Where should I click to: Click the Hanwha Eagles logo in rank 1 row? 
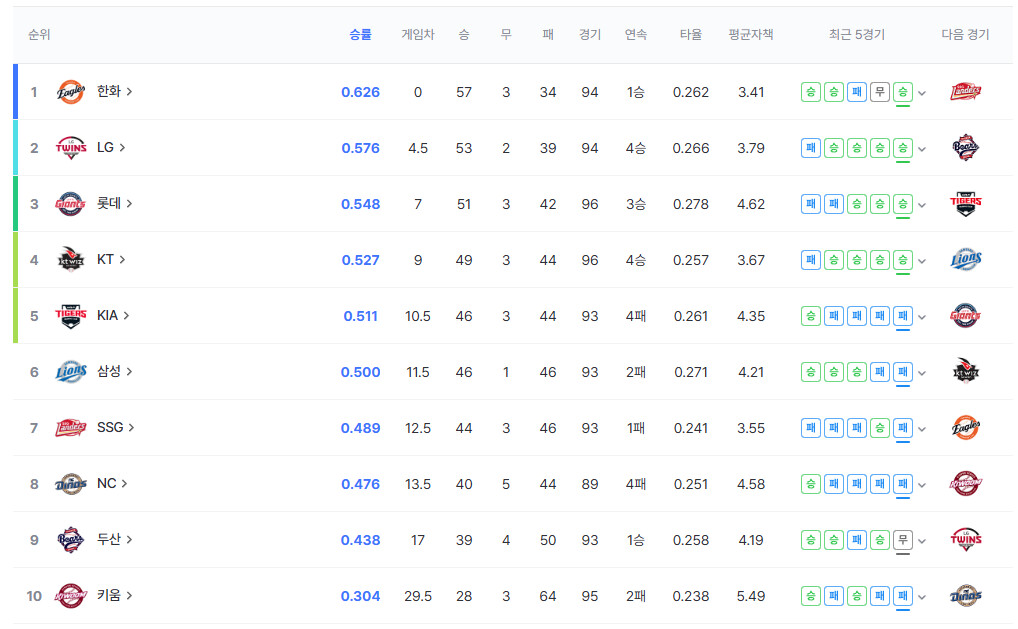(x=71, y=92)
